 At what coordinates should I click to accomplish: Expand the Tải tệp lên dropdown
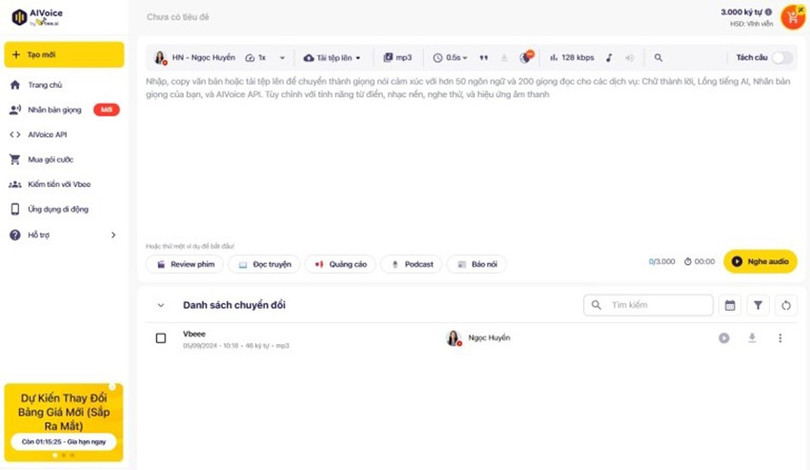point(332,58)
